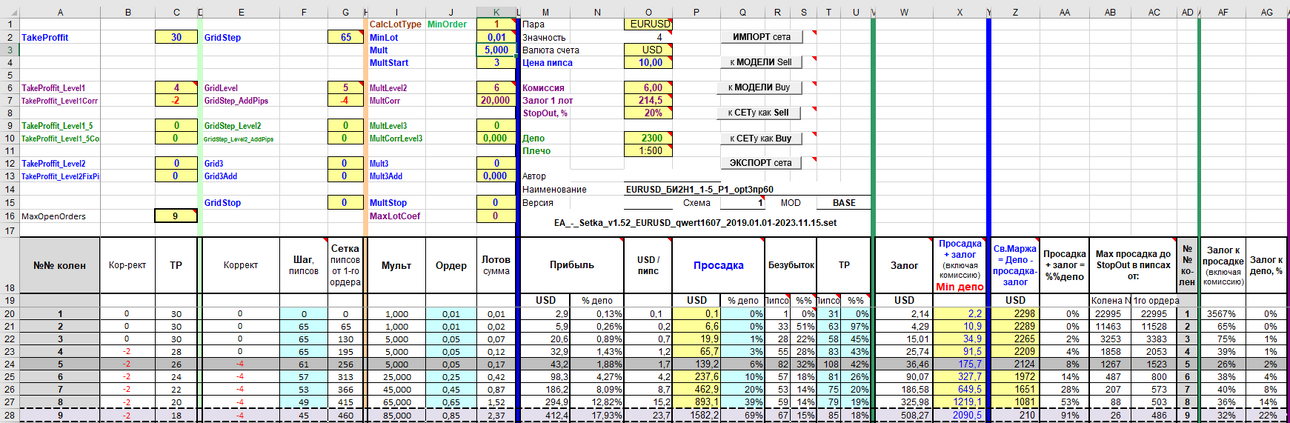Image resolution: width=1290 pixels, height=423 pixels.
Task: Select the GridStep value cell containing 65
Action: (x=345, y=37)
